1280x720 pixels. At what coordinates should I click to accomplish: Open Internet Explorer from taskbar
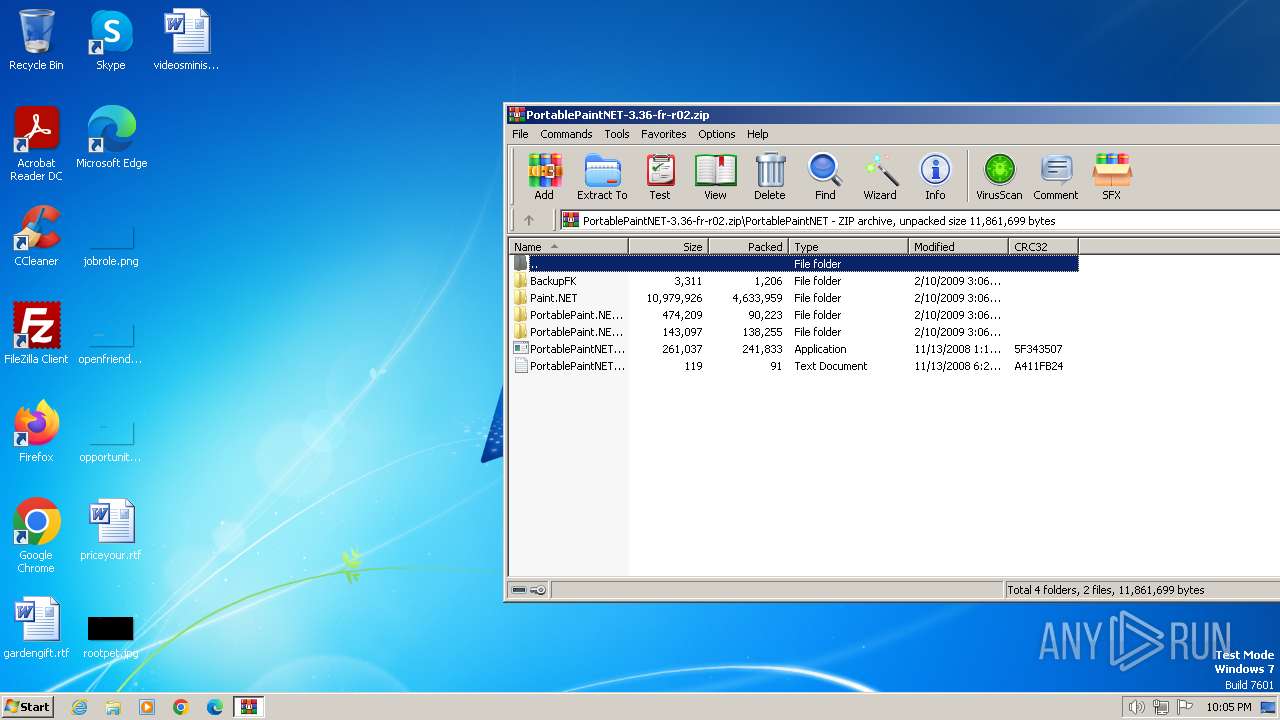tap(79, 707)
